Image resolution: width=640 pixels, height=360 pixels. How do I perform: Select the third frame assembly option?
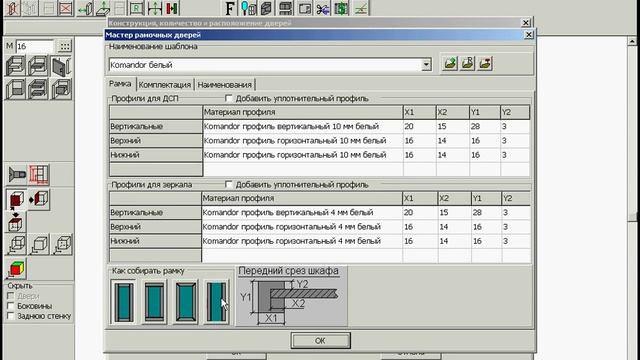click(185, 302)
